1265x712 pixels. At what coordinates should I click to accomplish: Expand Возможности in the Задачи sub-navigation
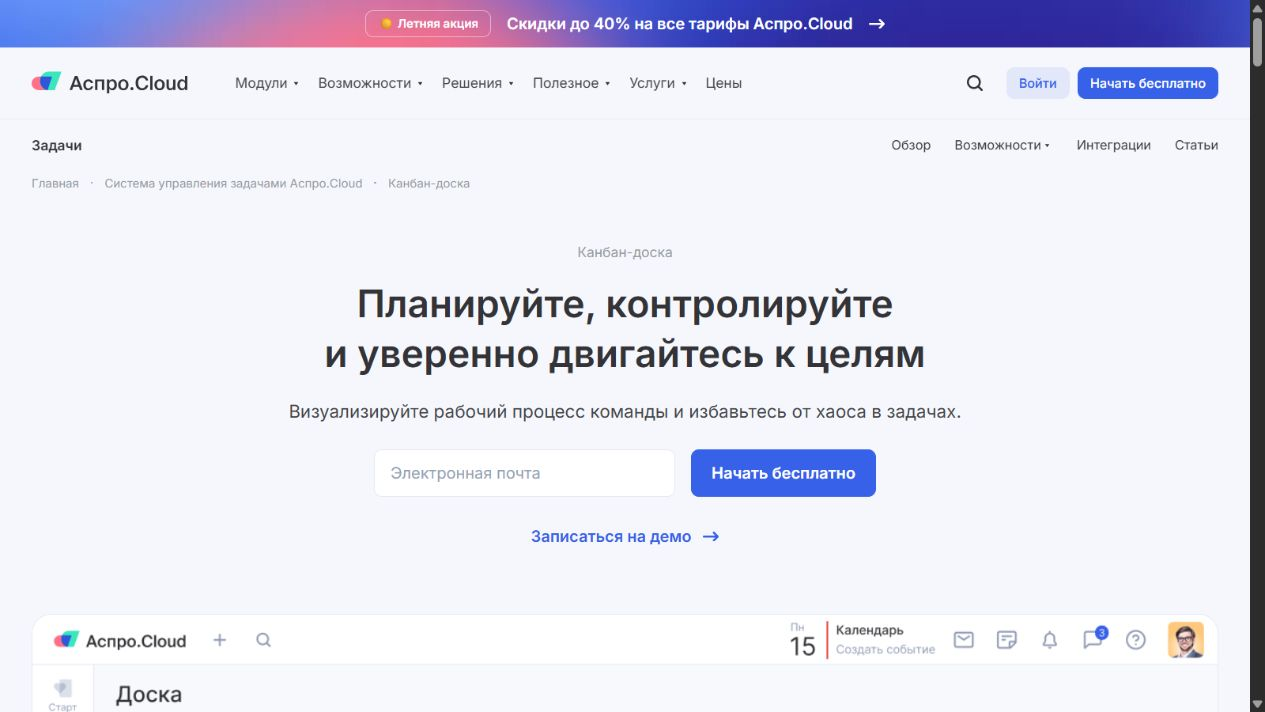point(1003,145)
